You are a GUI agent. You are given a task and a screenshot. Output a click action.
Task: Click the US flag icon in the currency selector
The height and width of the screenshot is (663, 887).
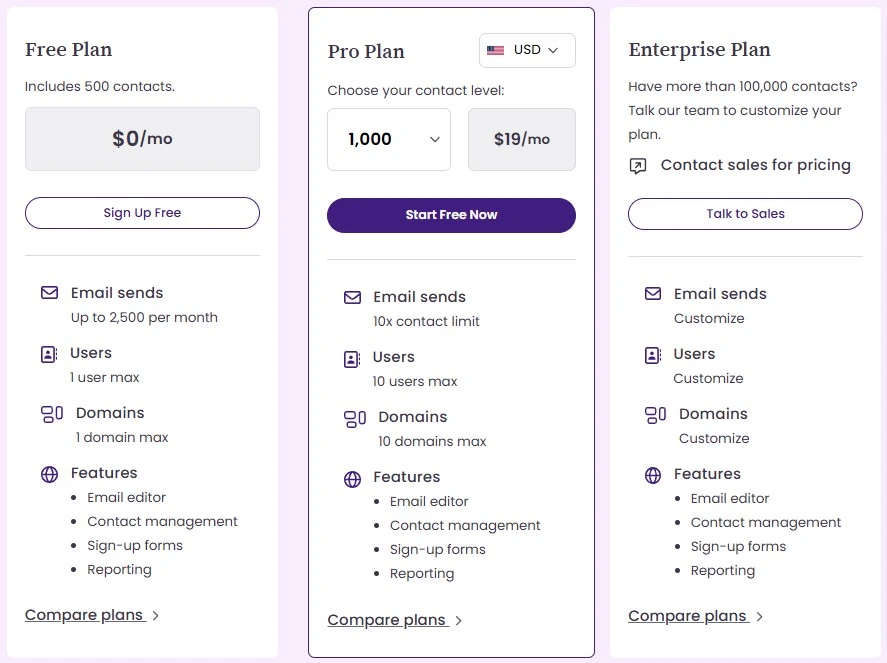[496, 50]
